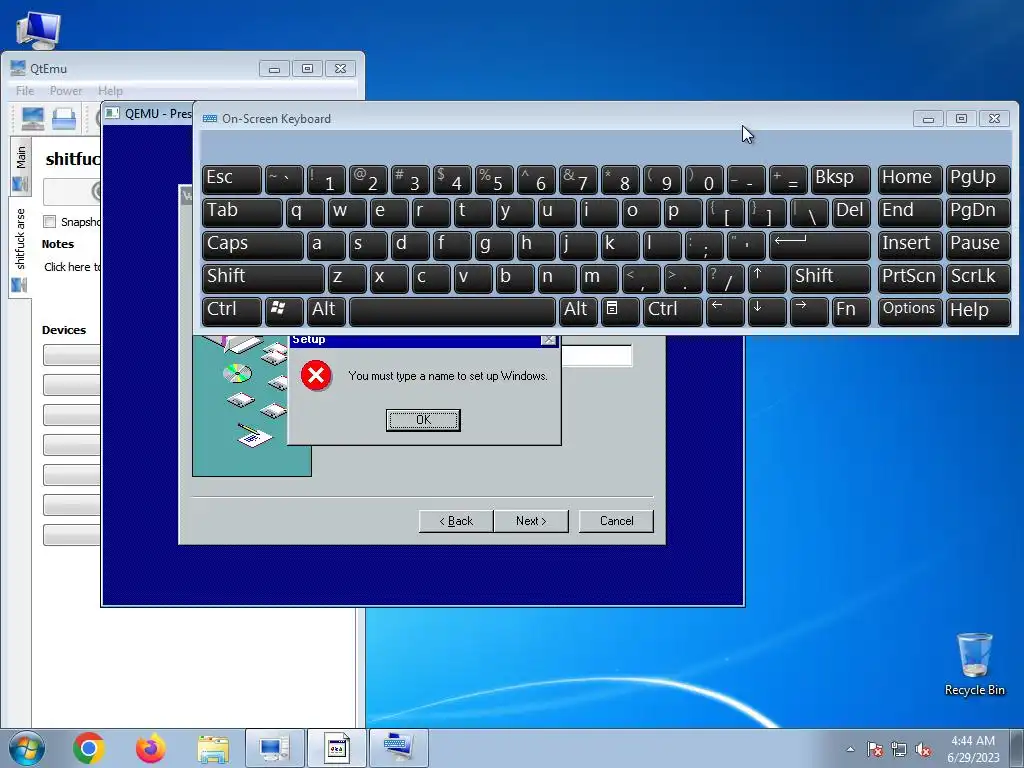Launch Chrome from the taskbar

pos(89,748)
